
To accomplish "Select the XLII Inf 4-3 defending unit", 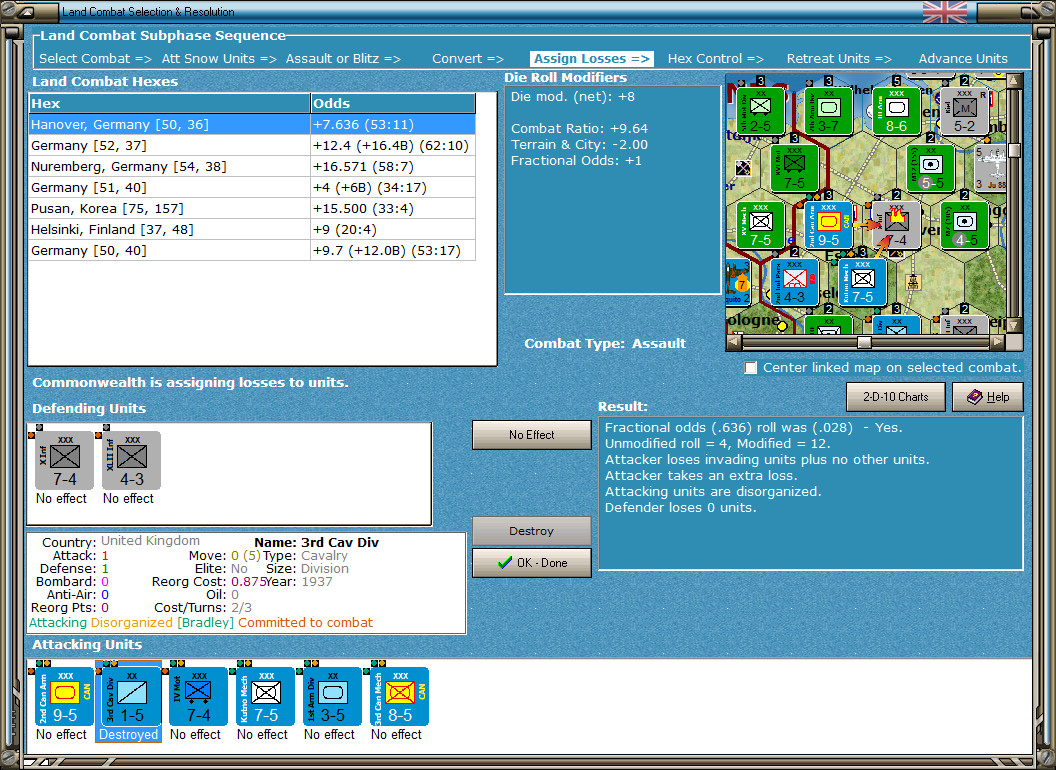I will point(131,460).
